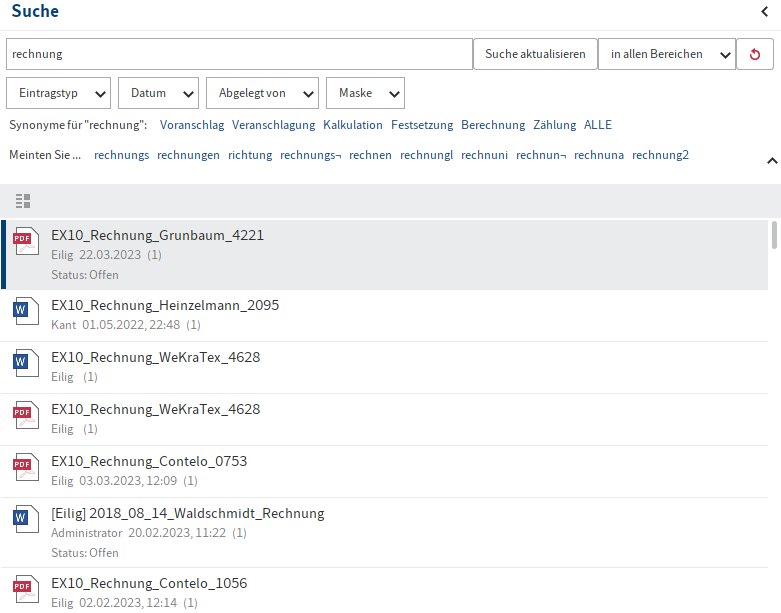
Task: Choose suggestion 'rechnungl'
Action: coord(426,155)
